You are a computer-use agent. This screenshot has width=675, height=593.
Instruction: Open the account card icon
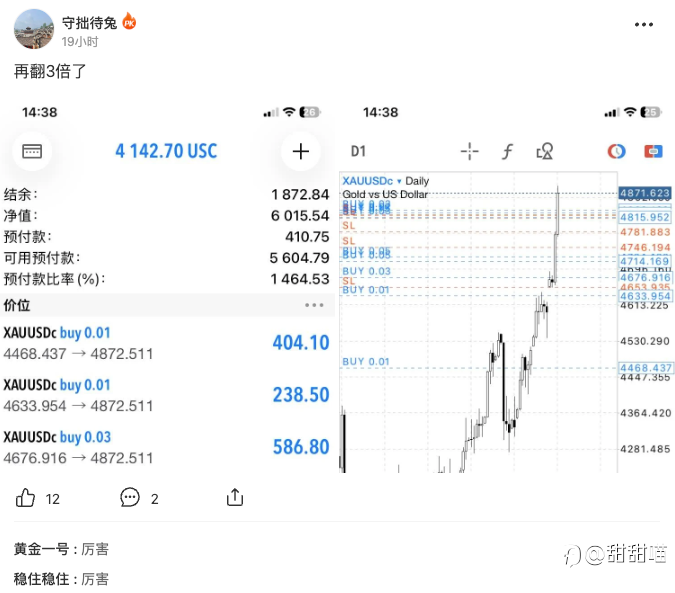tap(32, 151)
